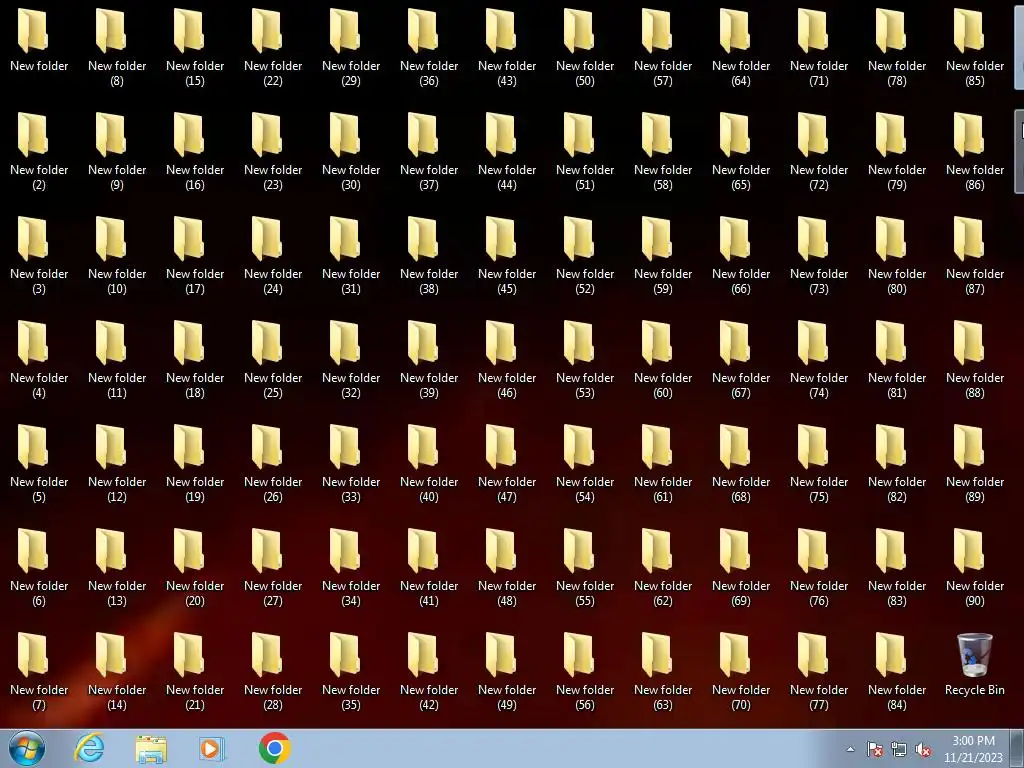Image resolution: width=1024 pixels, height=768 pixels.
Task: Click the network status tray icon
Action: pos(899,750)
